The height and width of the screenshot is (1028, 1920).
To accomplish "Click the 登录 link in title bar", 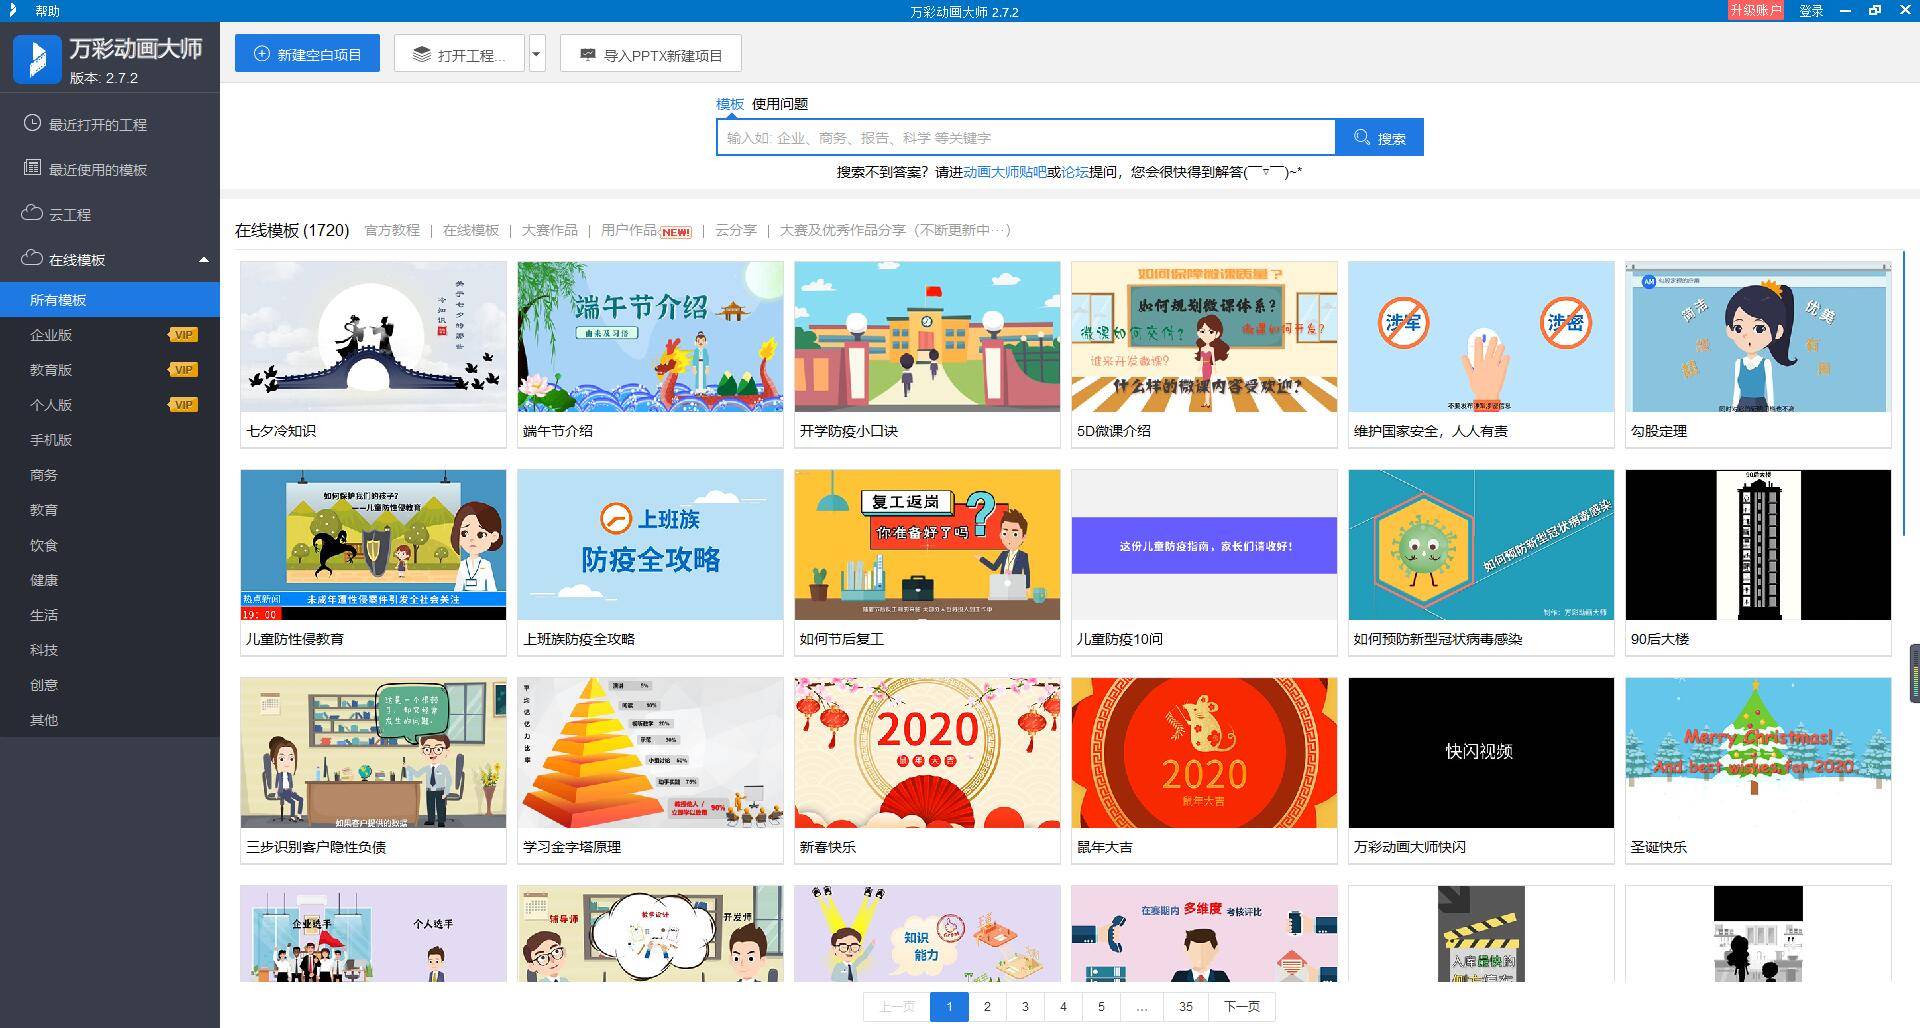I will (1812, 11).
